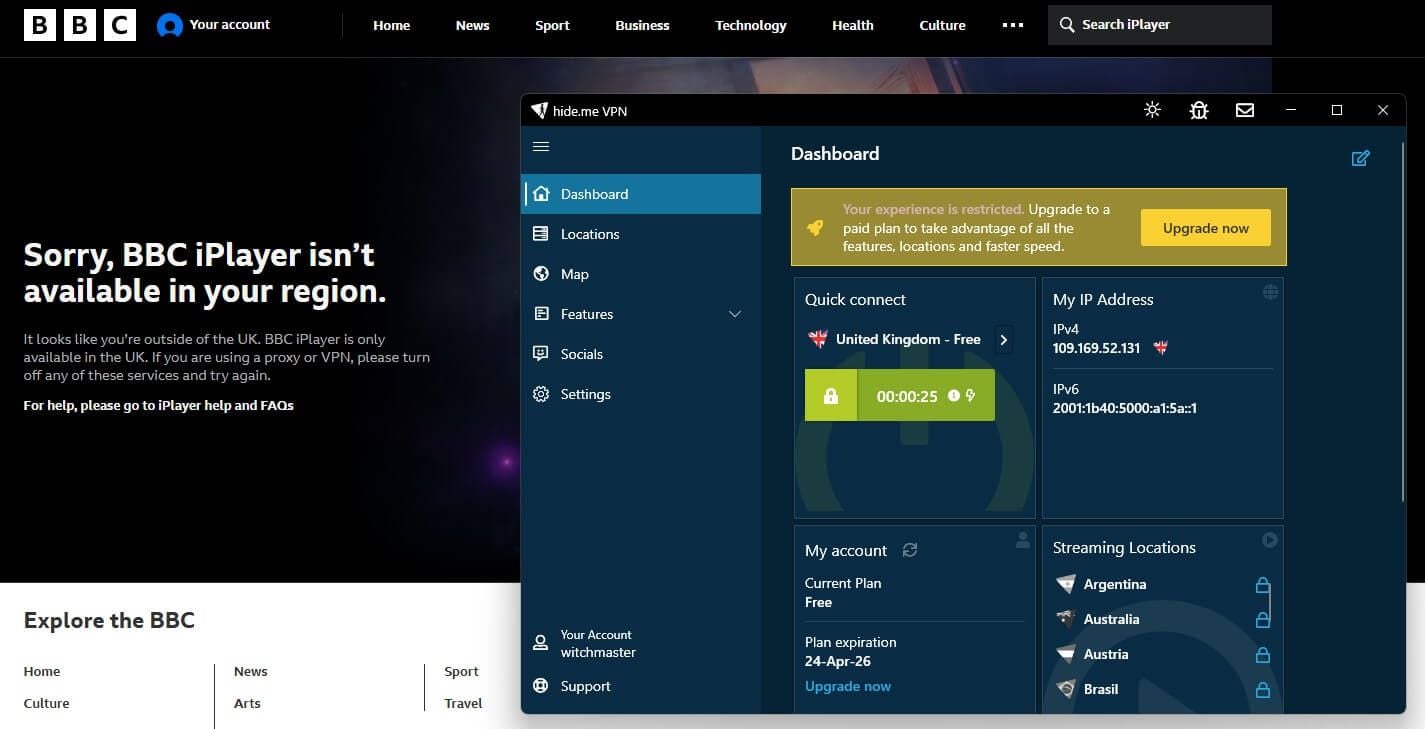
Task: Click the play icon in Streaming Locations
Action: click(x=1270, y=540)
